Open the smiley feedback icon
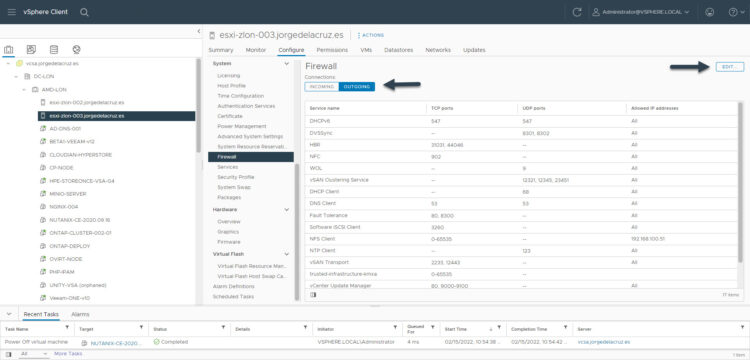750x360 pixels. pyautogui.click(x=710, y=12)
